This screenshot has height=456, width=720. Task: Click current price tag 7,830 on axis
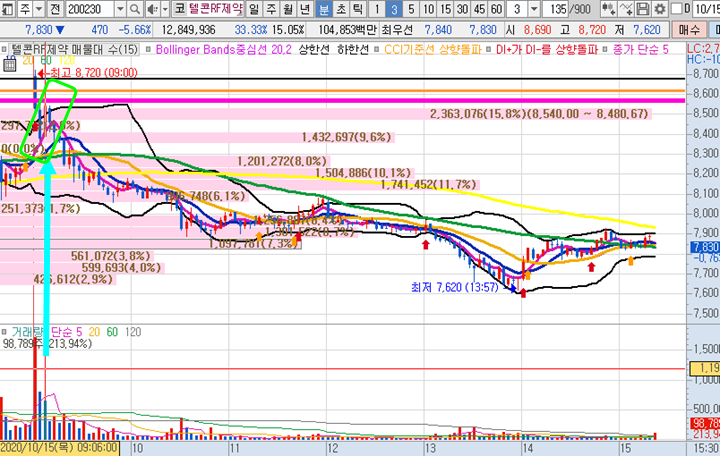(705, 248)
